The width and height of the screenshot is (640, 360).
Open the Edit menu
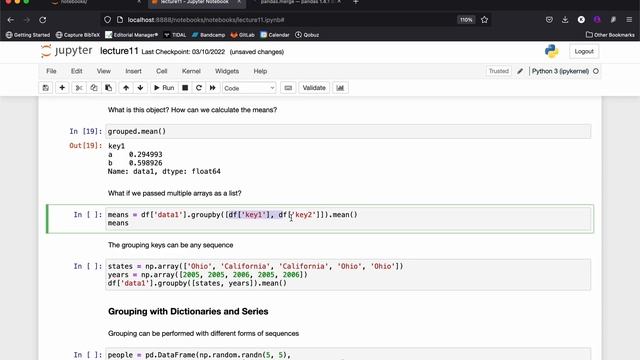coord(77,71)
